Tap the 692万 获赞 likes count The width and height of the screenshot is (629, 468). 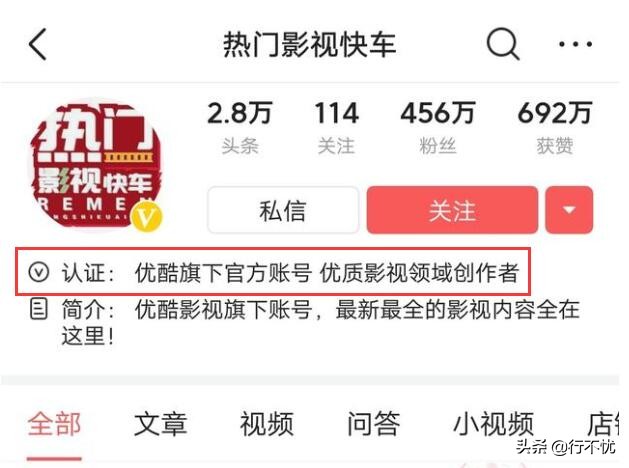coord(555,128)
